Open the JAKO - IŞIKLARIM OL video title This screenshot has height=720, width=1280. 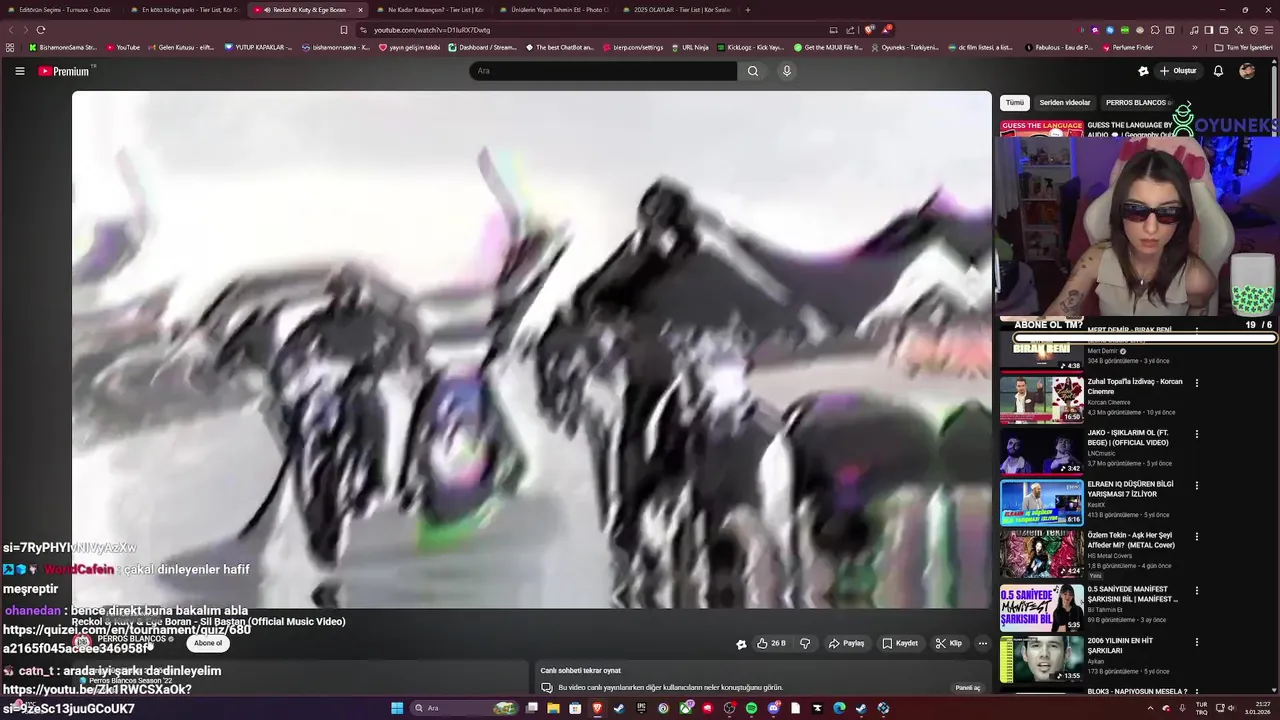pyautogui.click(x=1128, y=437)
